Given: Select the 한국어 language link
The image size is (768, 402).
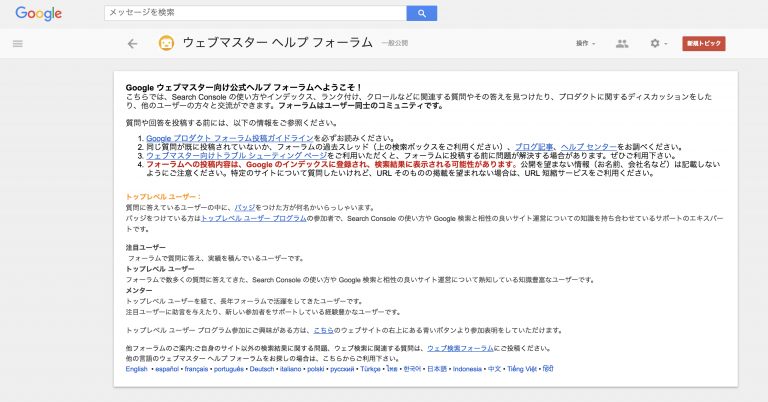Looking at the screenshot, I should [x=412, y=369].
